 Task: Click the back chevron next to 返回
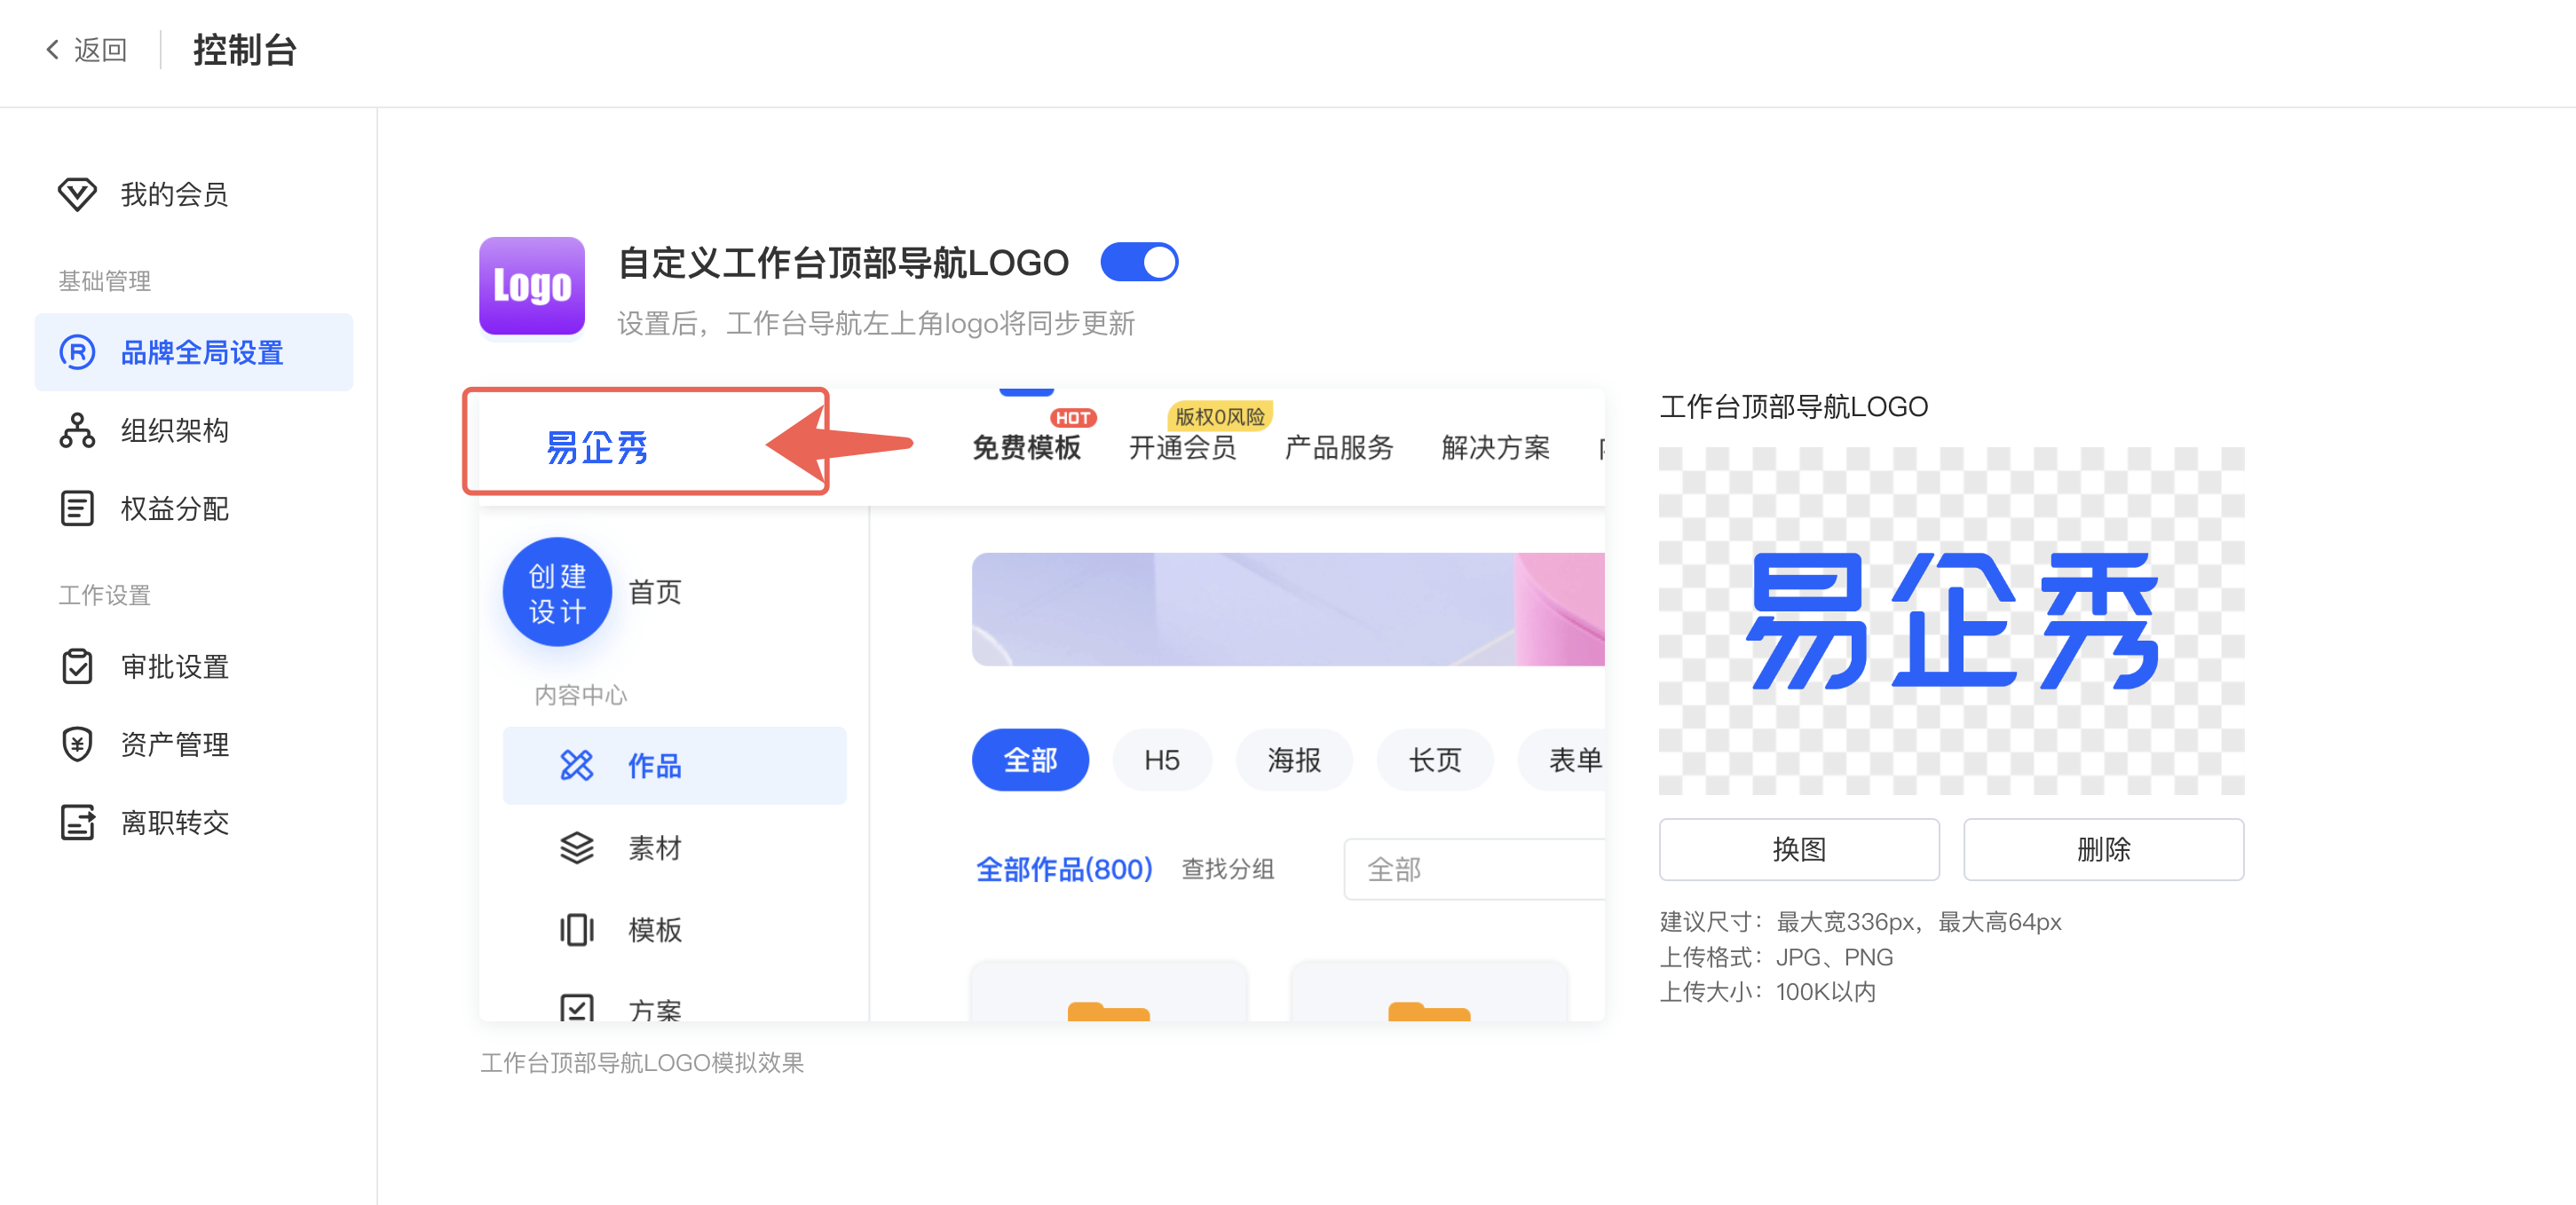[53, 49]
